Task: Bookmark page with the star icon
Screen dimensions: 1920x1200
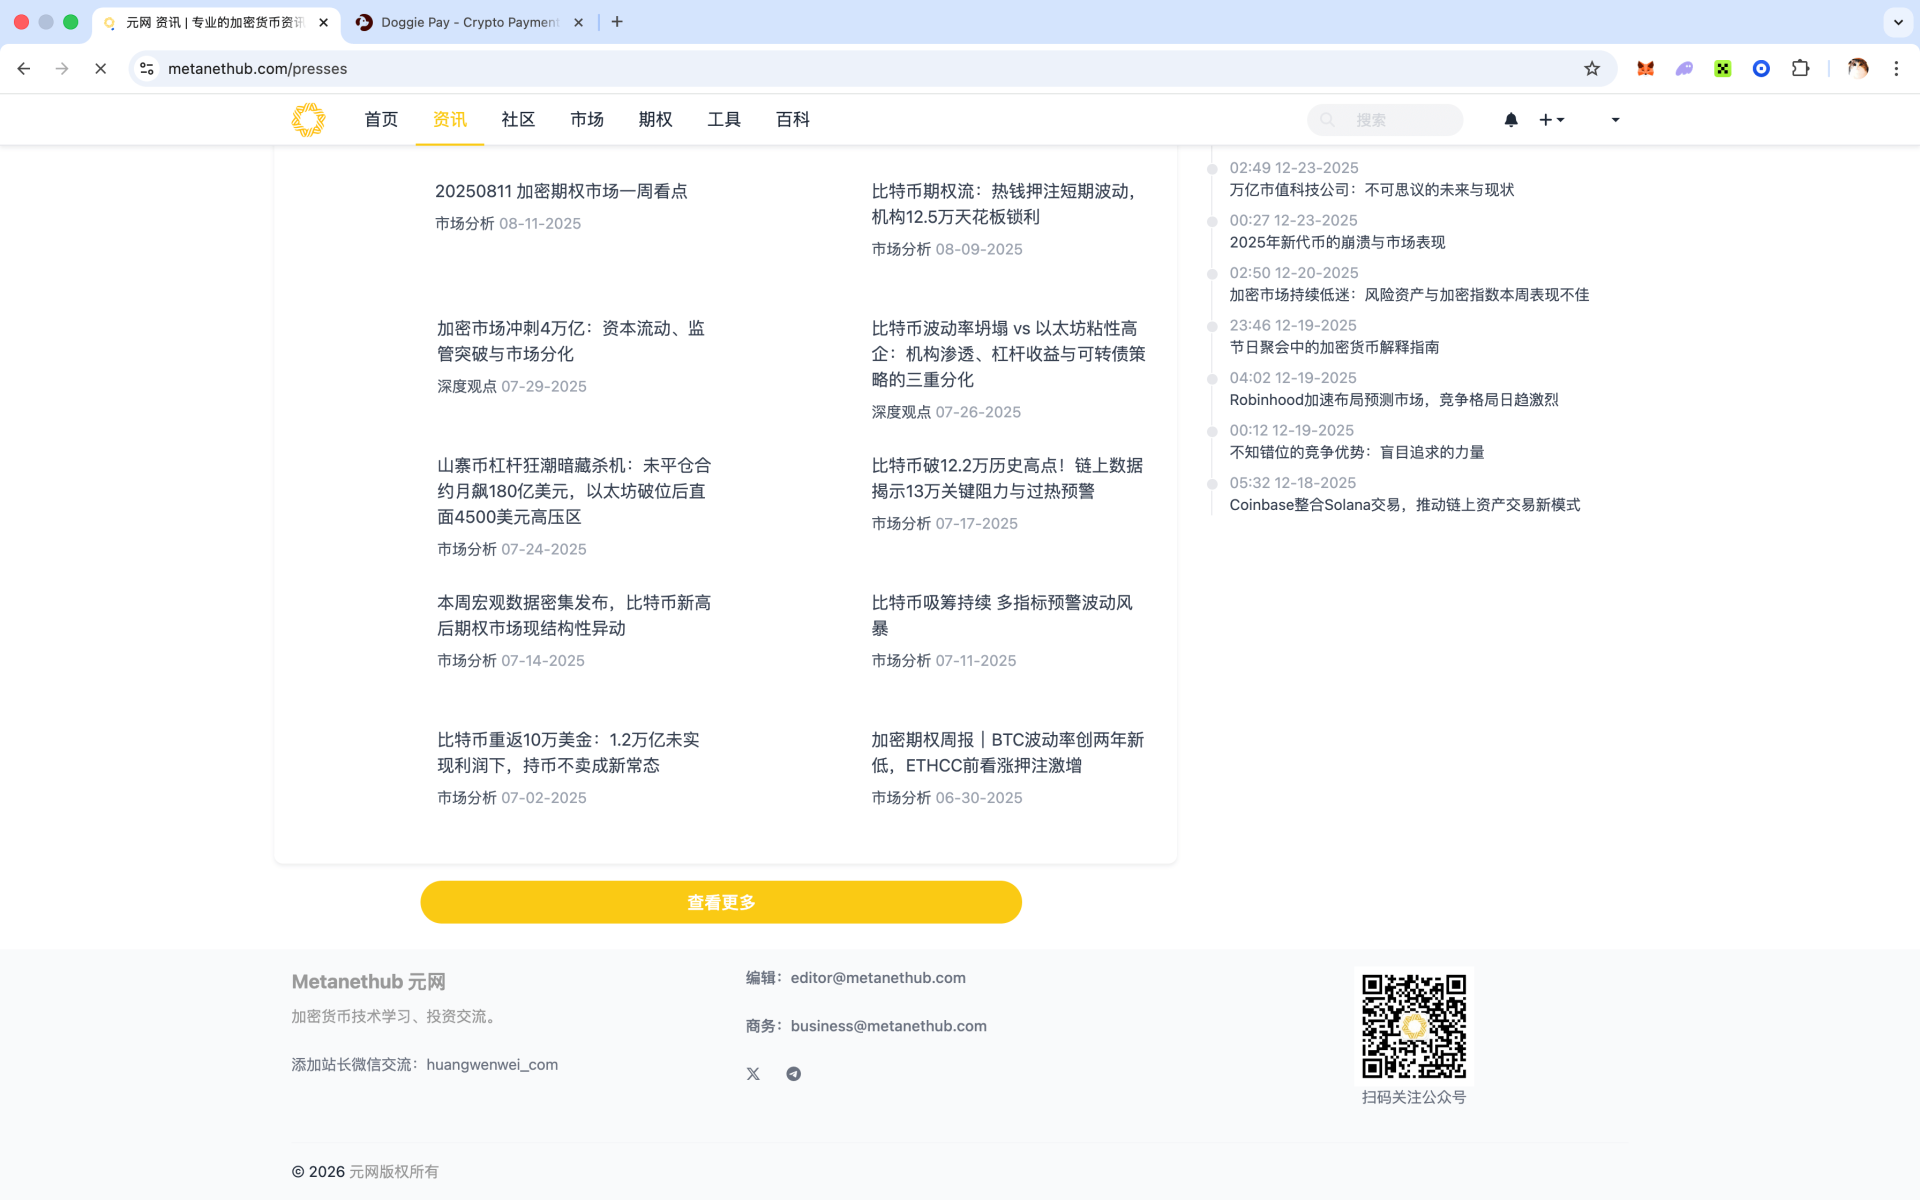Action: tap(1592, 69)
